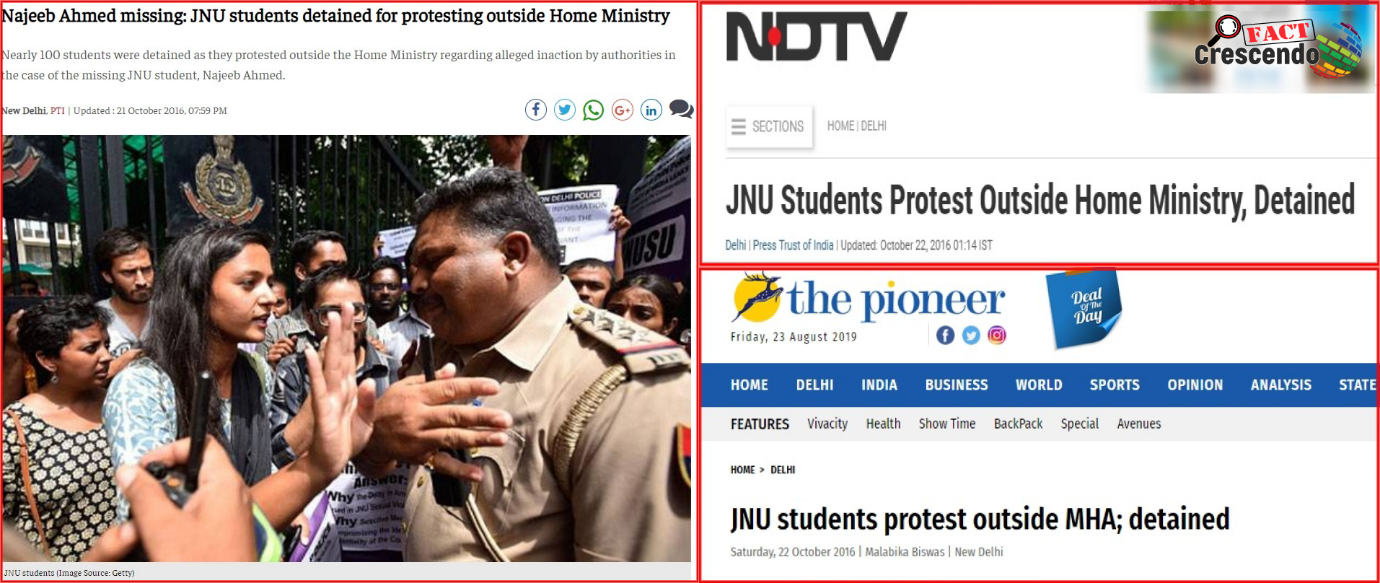Open the BackPack features link
Viewport: 1380px width, 583px height.
[x=1018, y=424]
